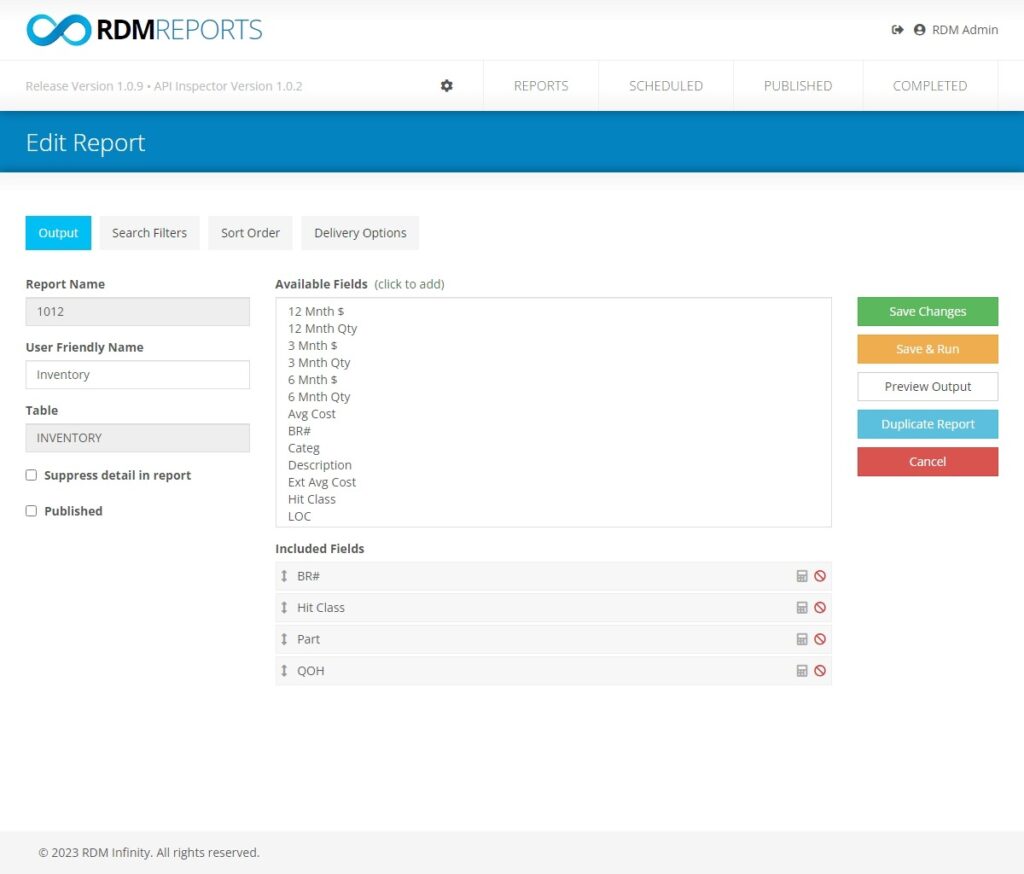The image size is (1024, 874).
Task: Add 'LOC' from available fields
Action: (300, 516)
